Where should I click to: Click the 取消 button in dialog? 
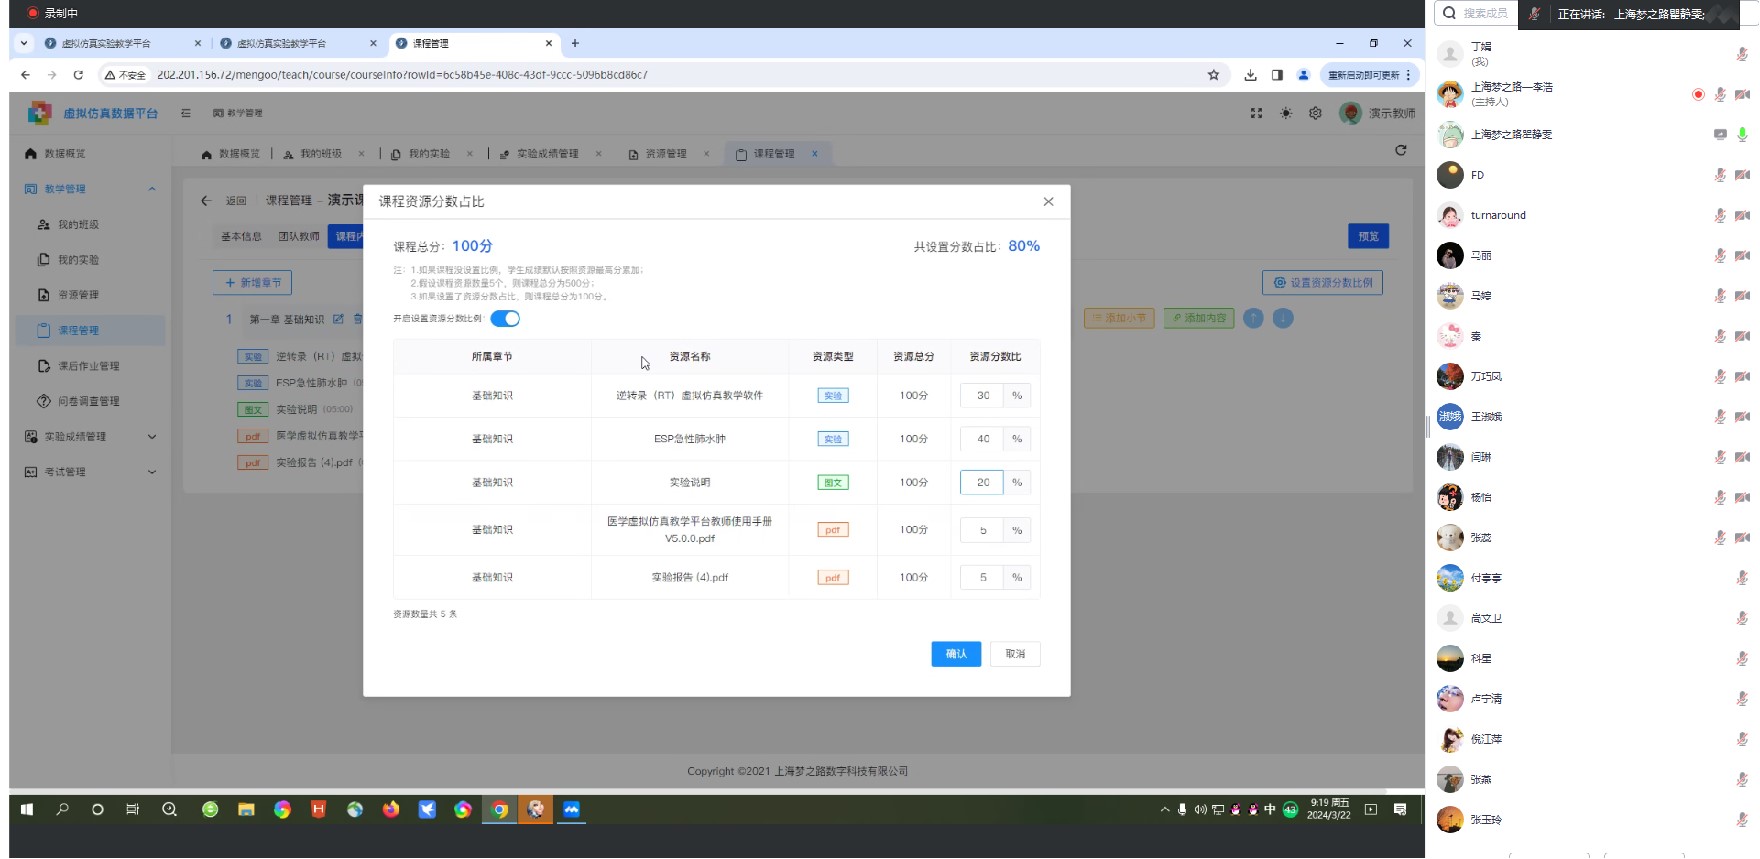(x=1015, y=654)
